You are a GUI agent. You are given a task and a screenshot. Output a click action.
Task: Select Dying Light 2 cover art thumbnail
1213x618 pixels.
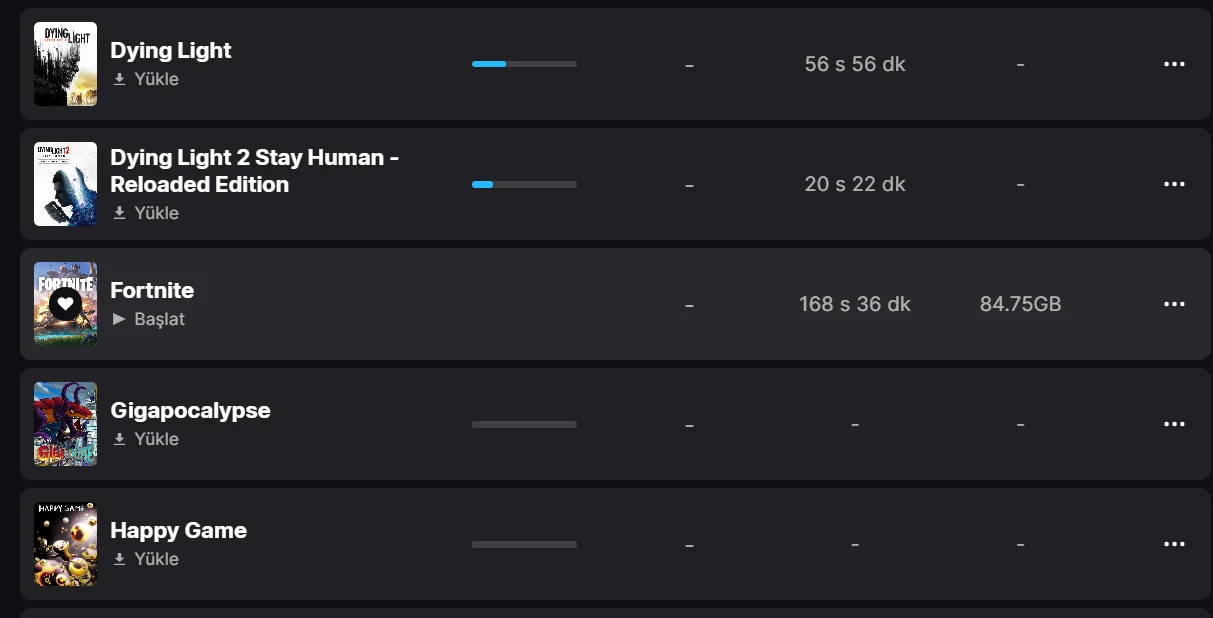tap(65, 184)
